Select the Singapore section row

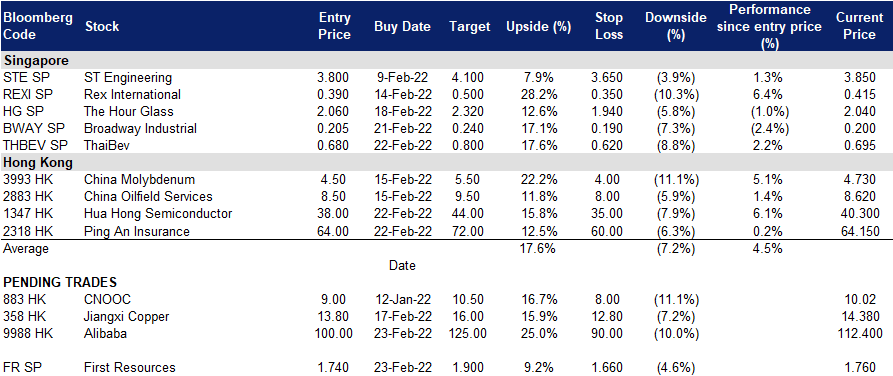click(446, 60)
